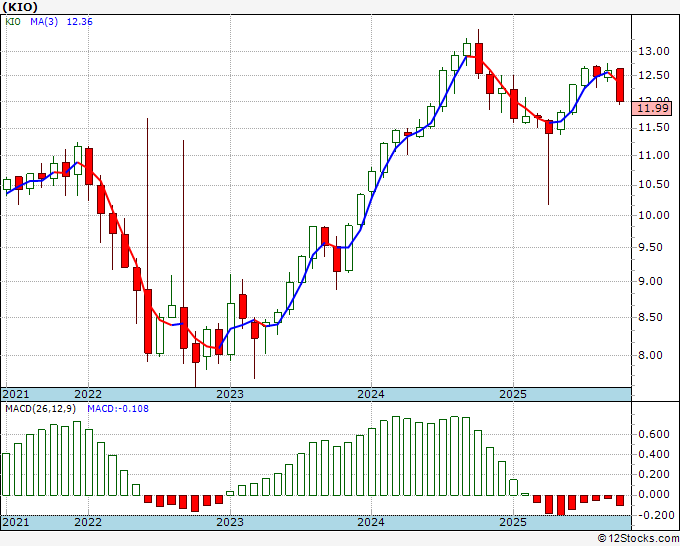Click the last red candlestick ending near 11.99
This screenshot has width=680, height=546.
[620, 85]
